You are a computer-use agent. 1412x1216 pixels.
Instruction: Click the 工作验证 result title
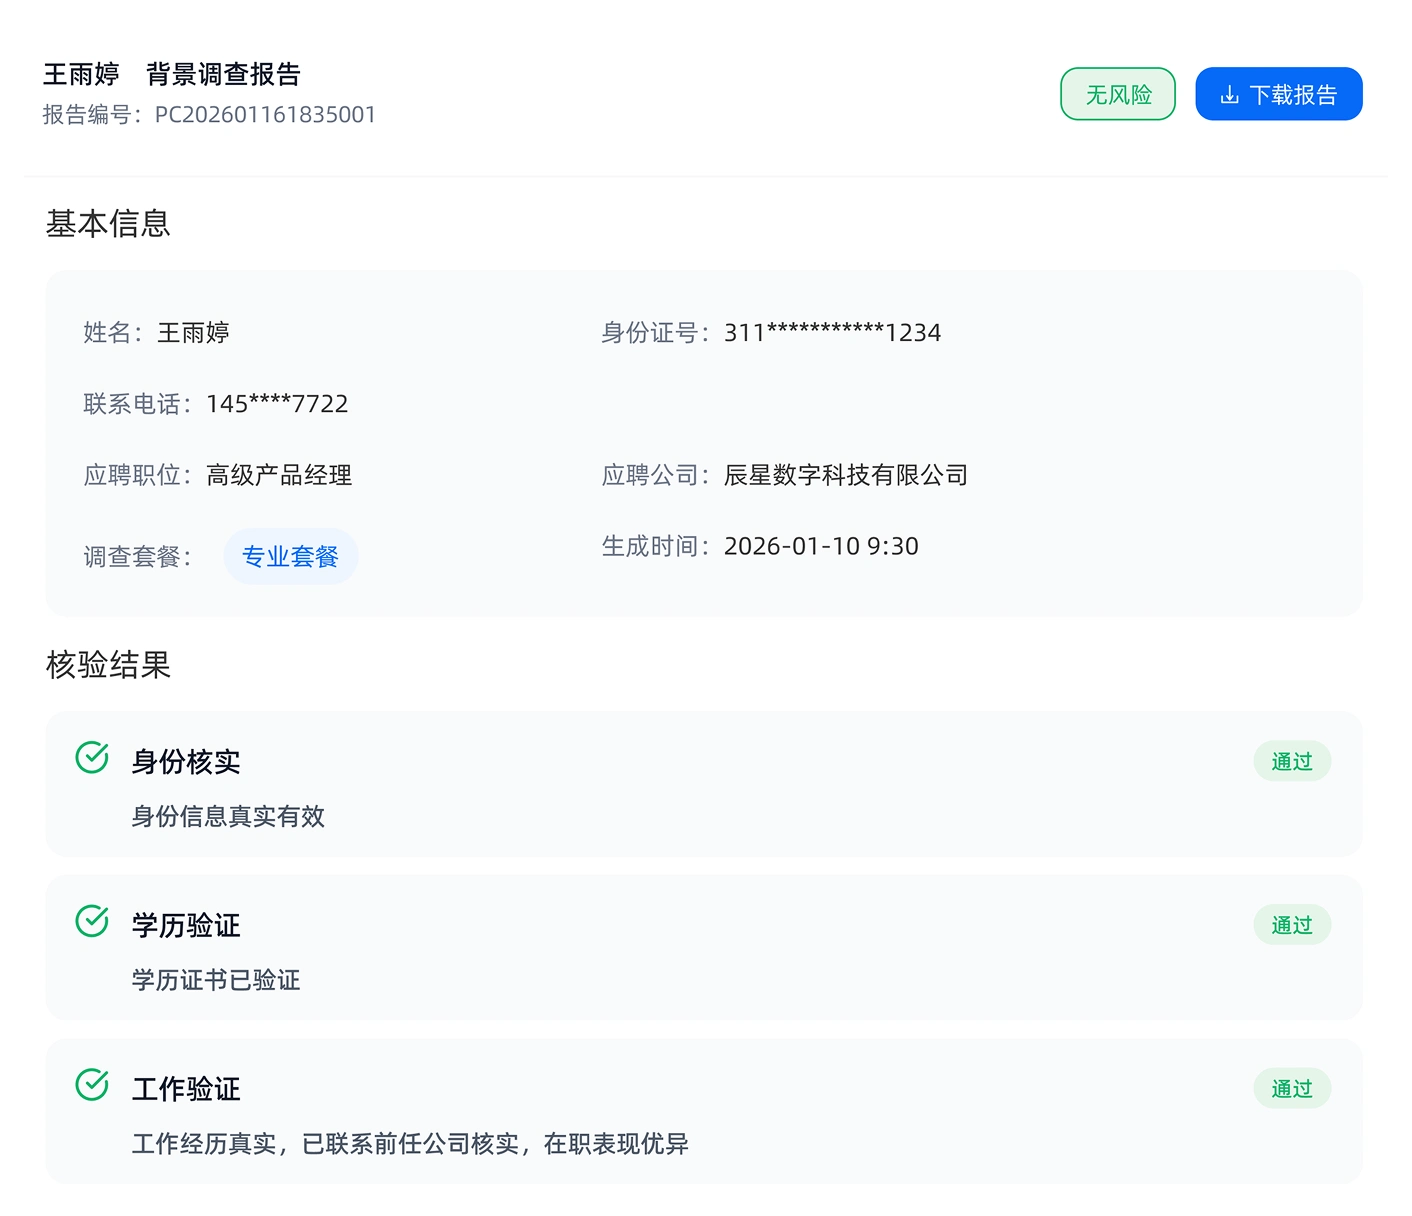(x=186, y=1089)
